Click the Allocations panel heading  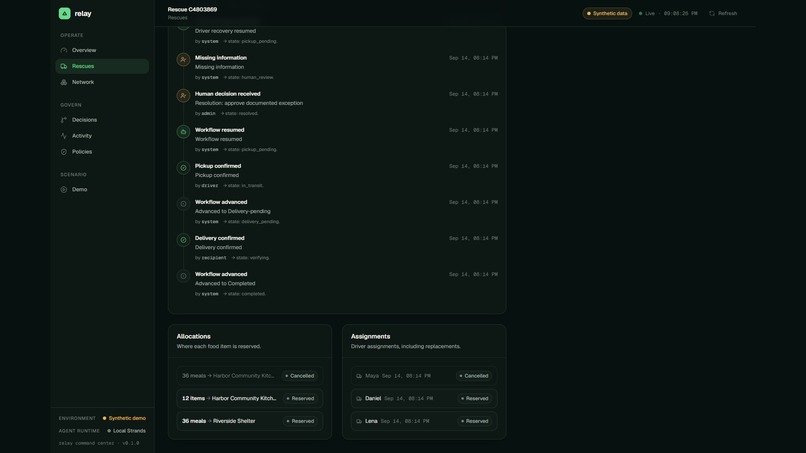coord(193,336)
